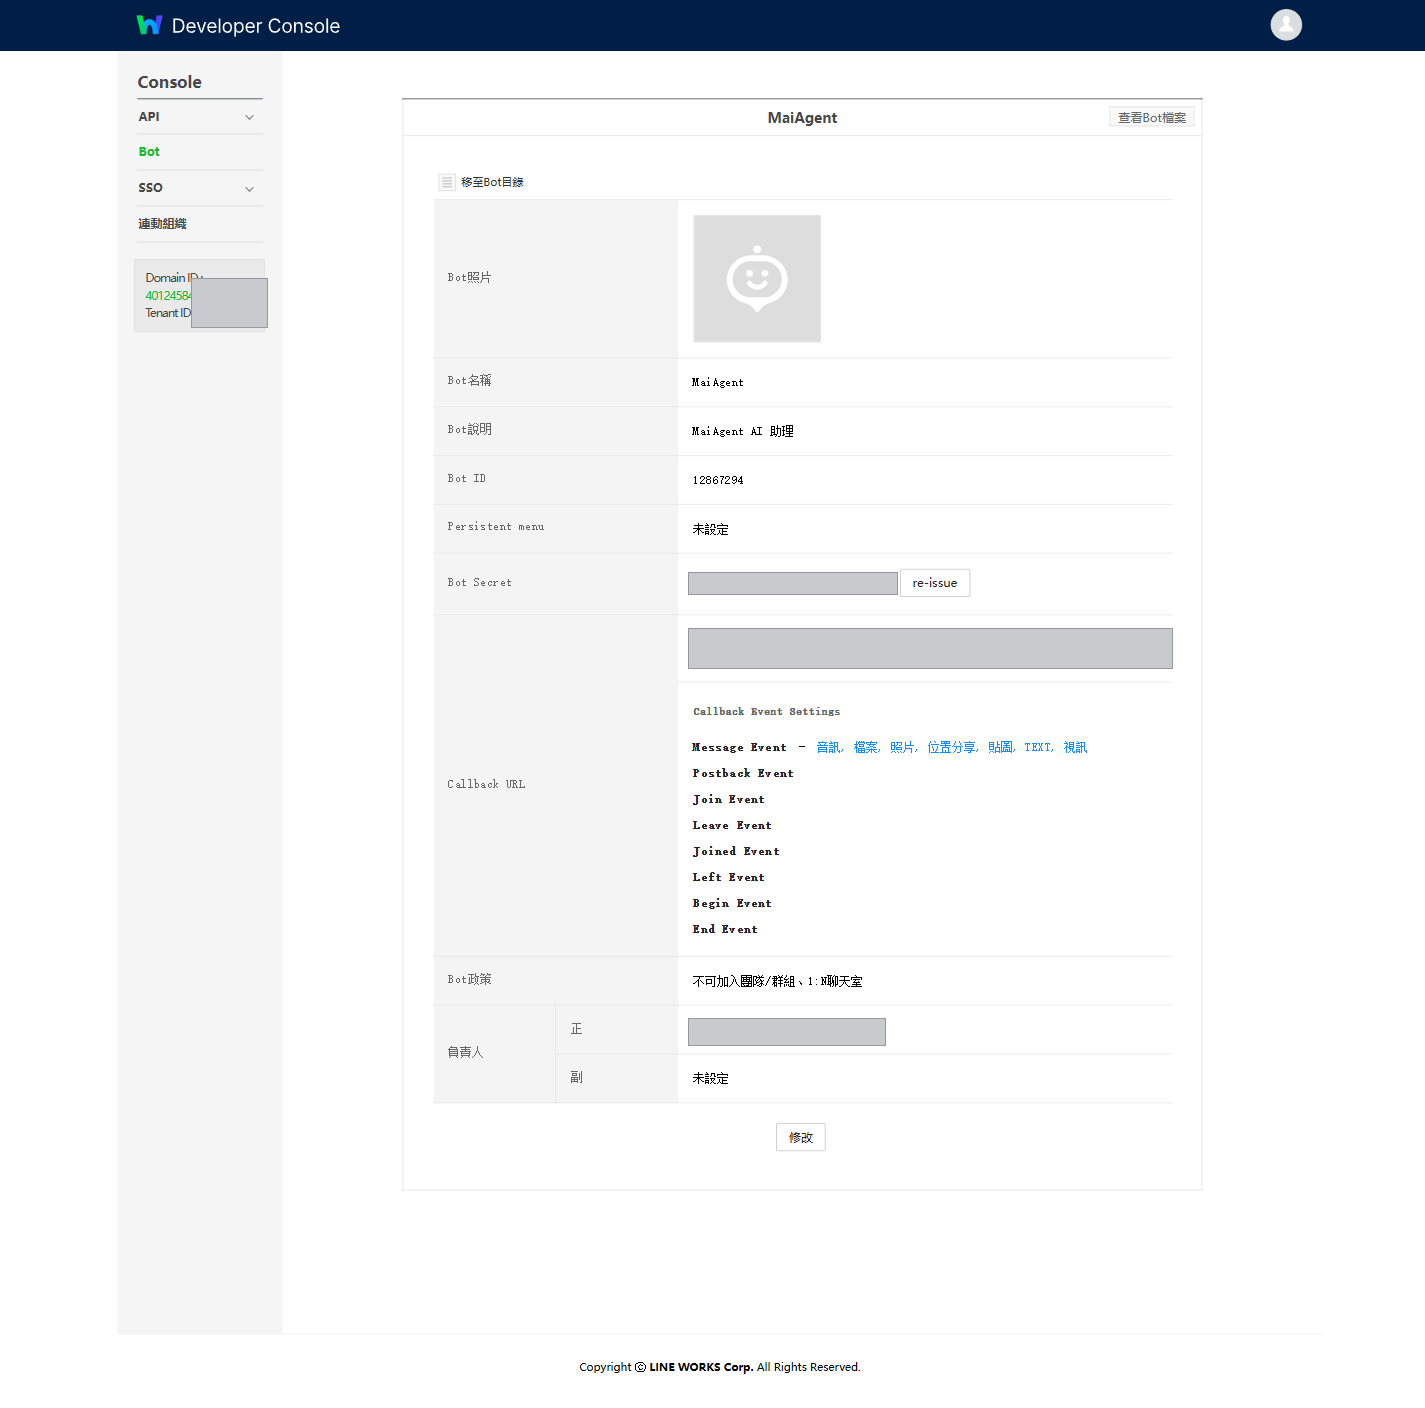Click the 音訊 message event link
1425x1408 pixels.
(828, 747)
